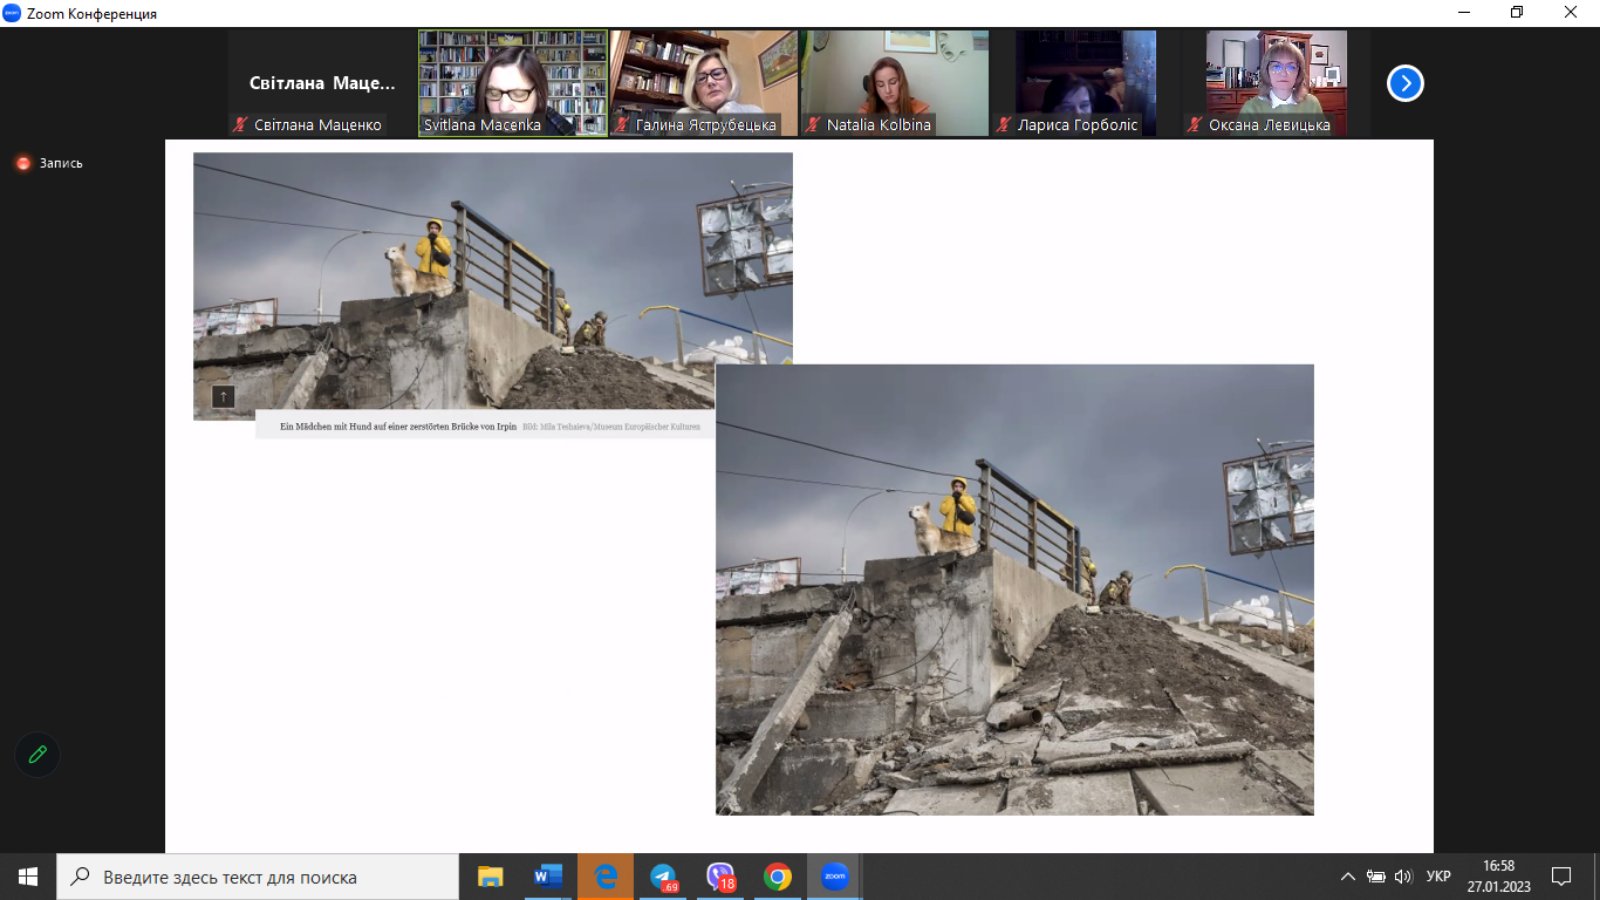Show next participants with blue arrow
This screenshot has height=900, width=1600.
pos(1405,83)
